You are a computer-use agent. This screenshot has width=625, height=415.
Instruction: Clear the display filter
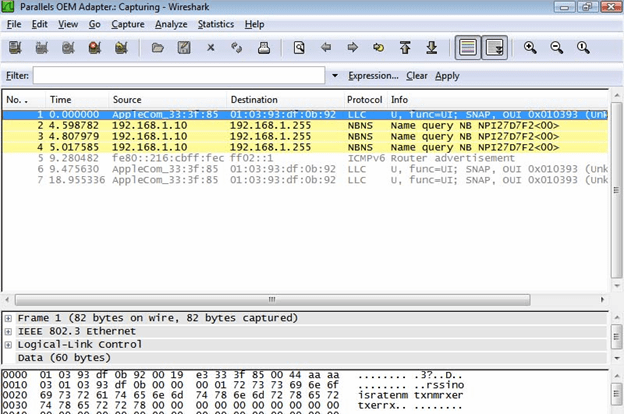(417, 76)
